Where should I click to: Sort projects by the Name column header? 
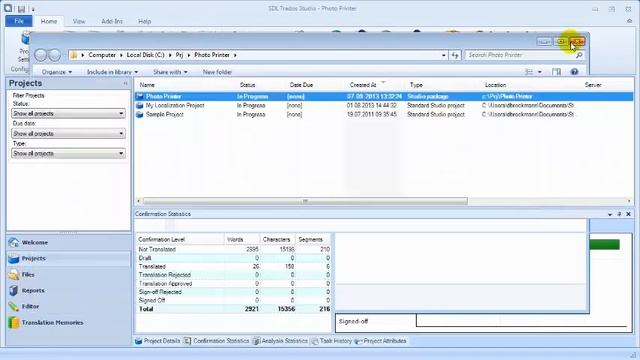147,85
